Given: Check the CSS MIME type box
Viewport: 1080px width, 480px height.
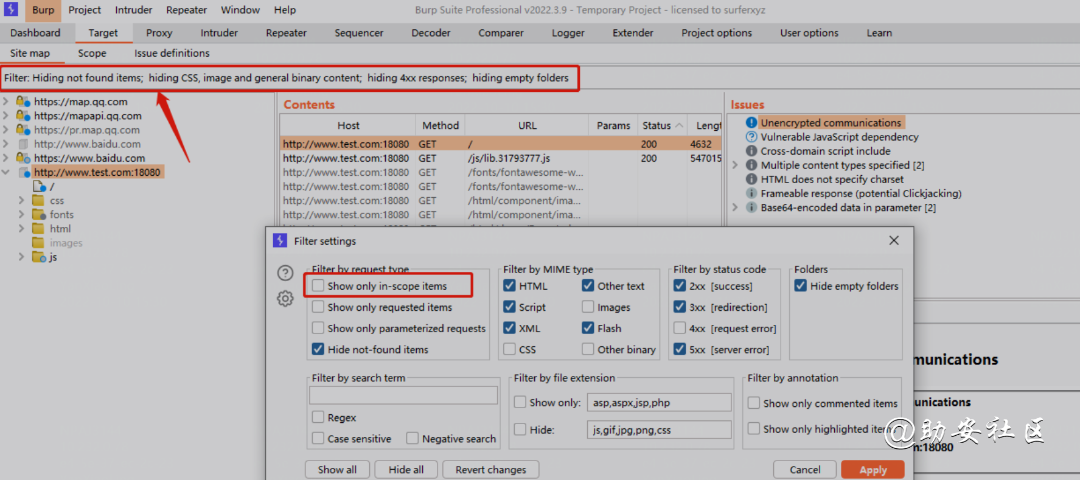Looking at the screenshot, I should [x=509, y=349].
